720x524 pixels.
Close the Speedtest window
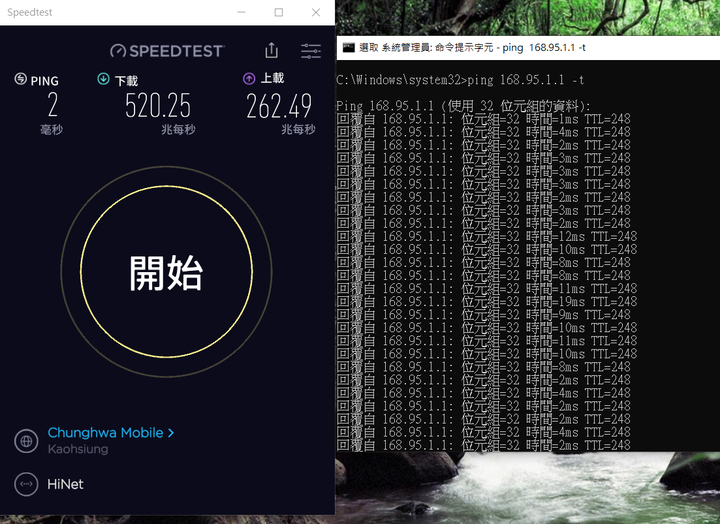[316, 12]
